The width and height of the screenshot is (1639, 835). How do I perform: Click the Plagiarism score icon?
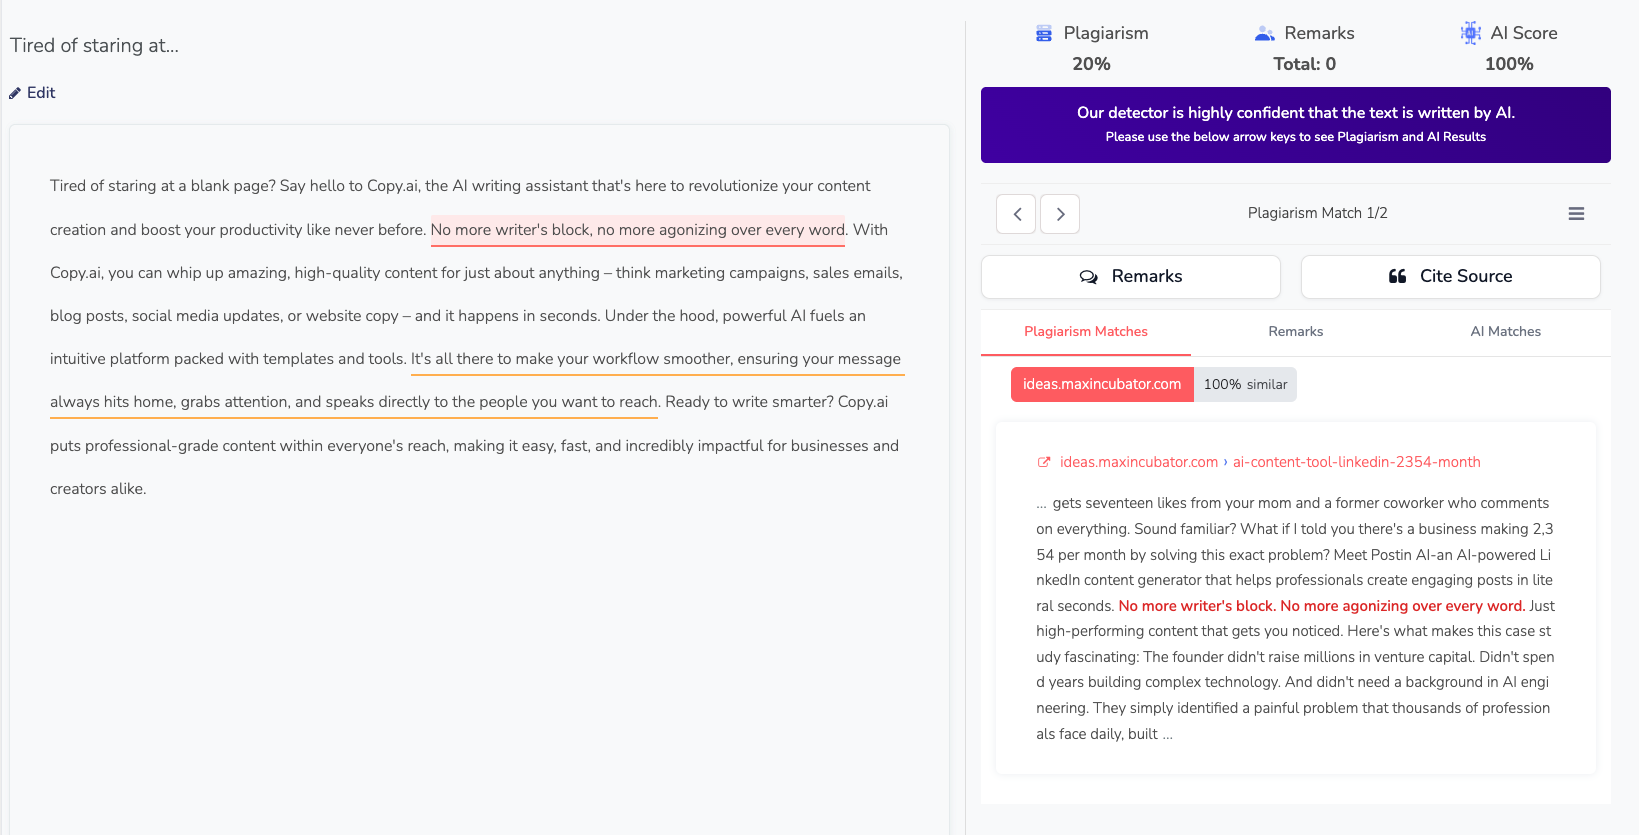(x=1044, y=34)
